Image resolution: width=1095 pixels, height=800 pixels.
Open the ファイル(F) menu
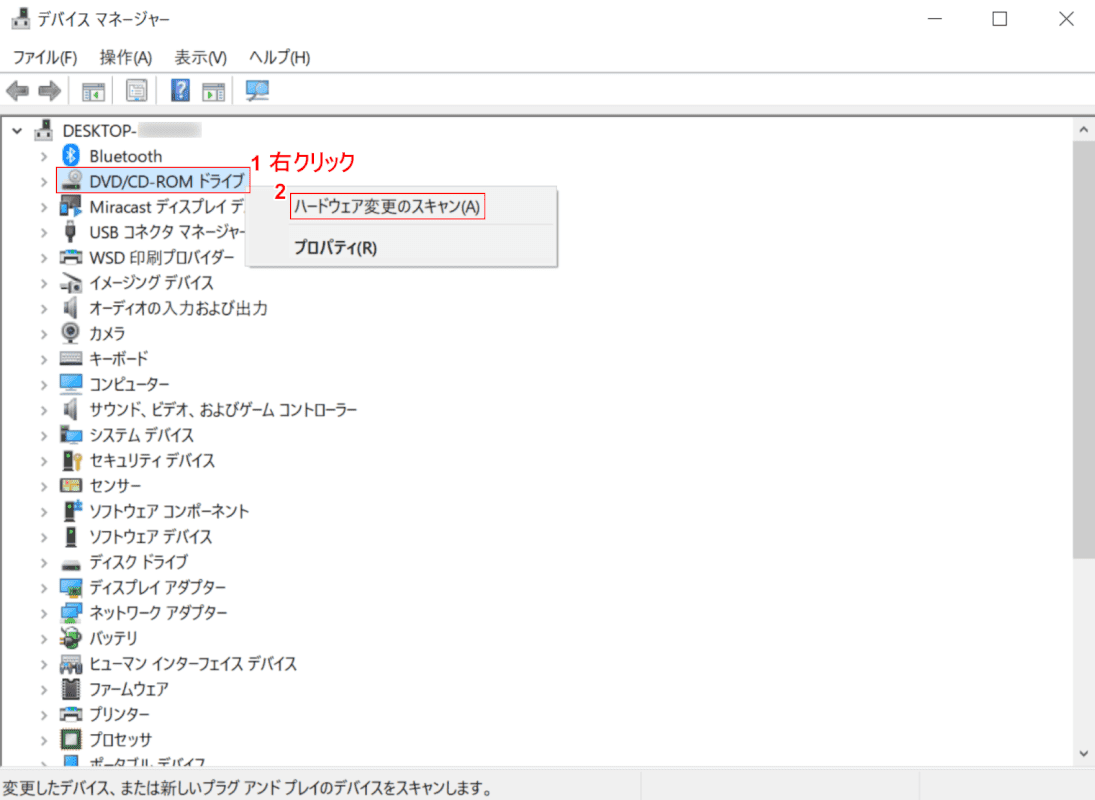tap(45, 57)
